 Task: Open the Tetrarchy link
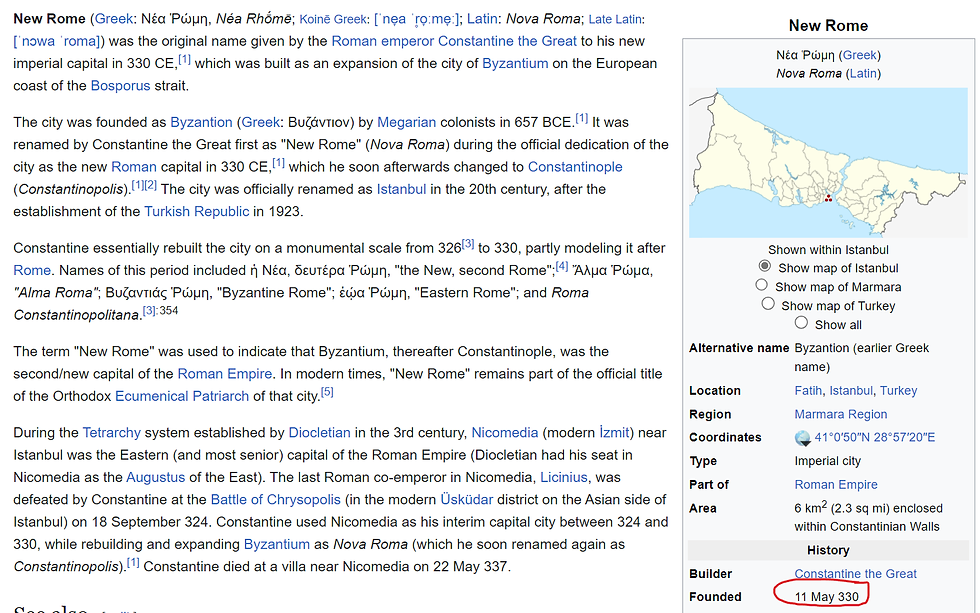pyautogui.click(x=111, y=432)
